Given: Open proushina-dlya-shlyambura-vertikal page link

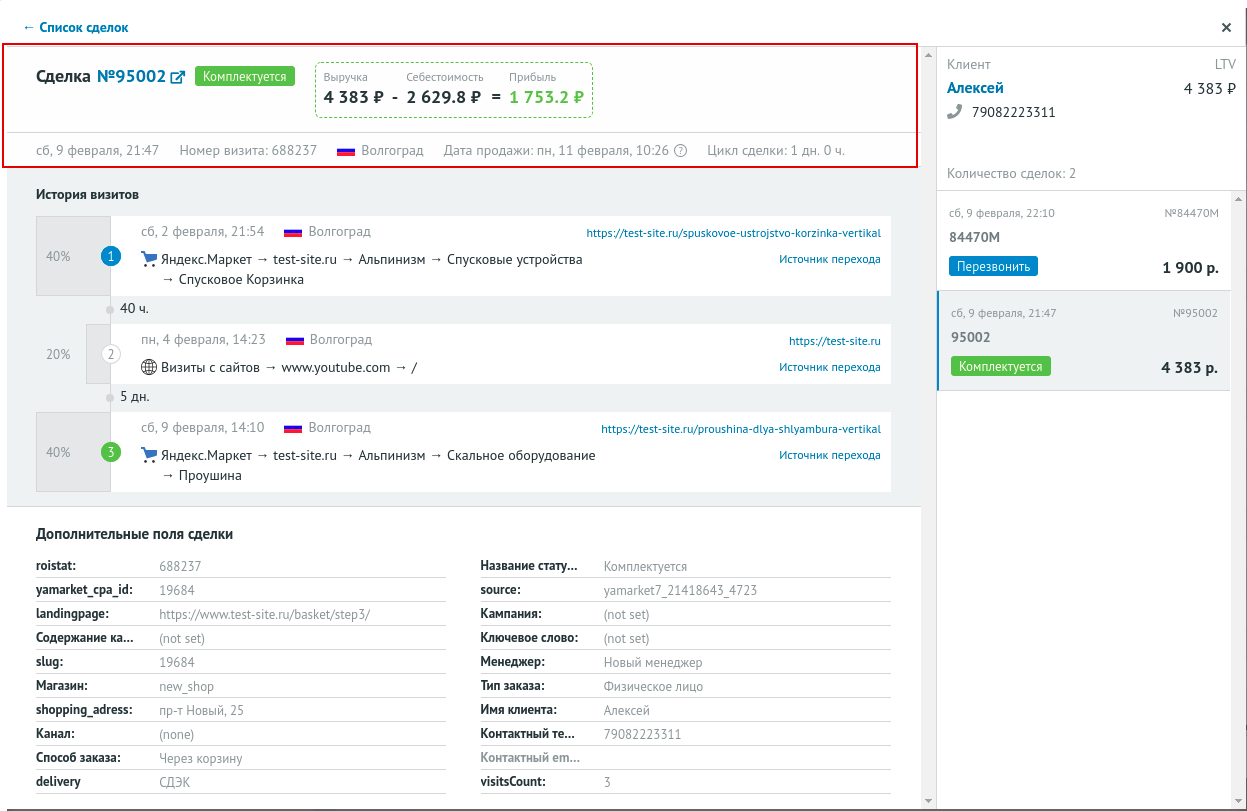Looking at the screenshot, I should click(740, 429).
